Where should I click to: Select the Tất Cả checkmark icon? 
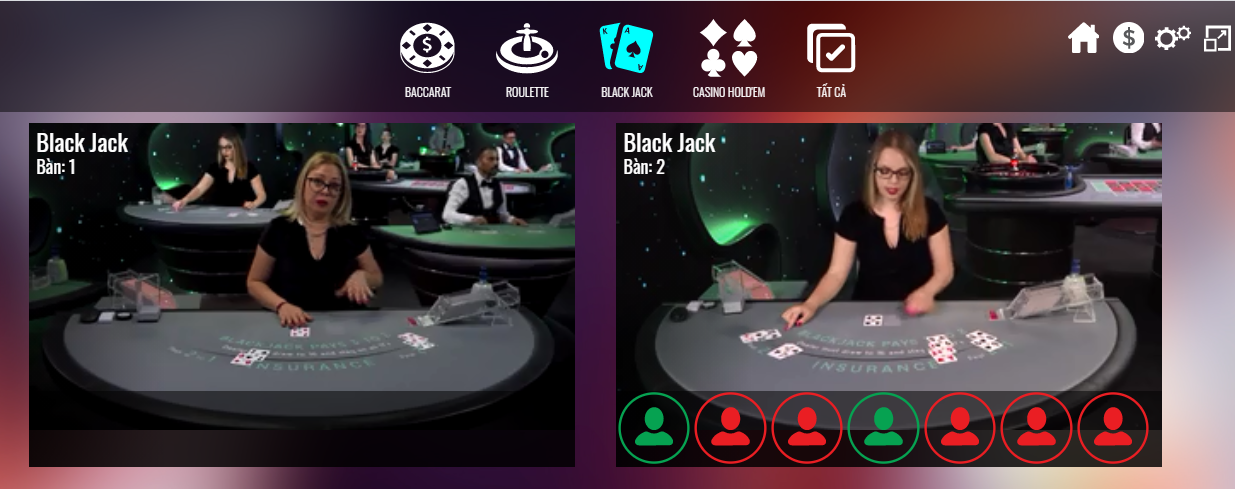tap(831, 48)
